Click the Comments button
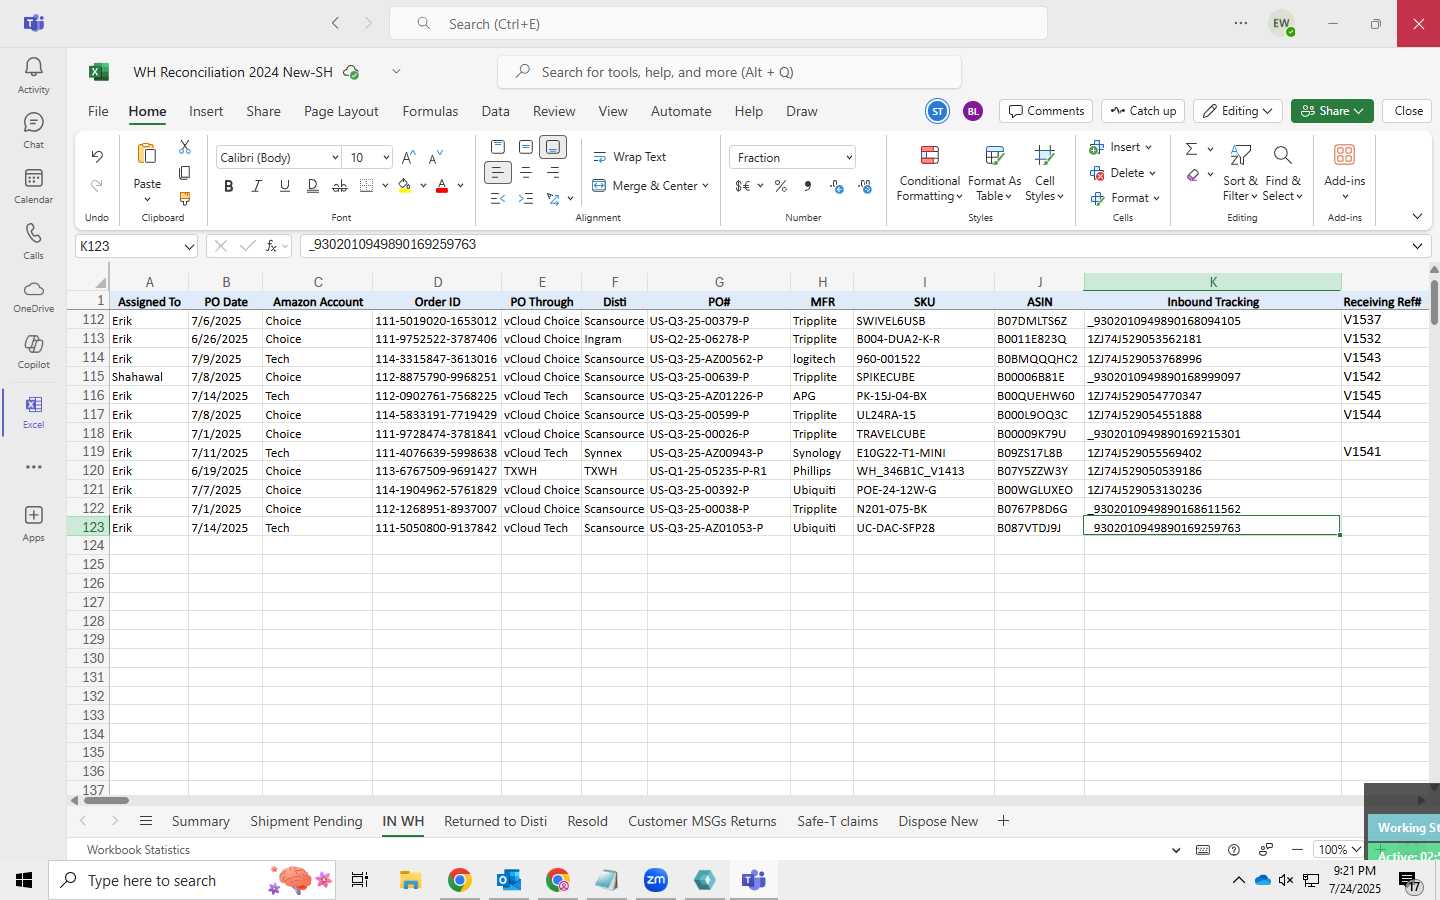The image size is (1440, 900). [x=1046, y=111]
